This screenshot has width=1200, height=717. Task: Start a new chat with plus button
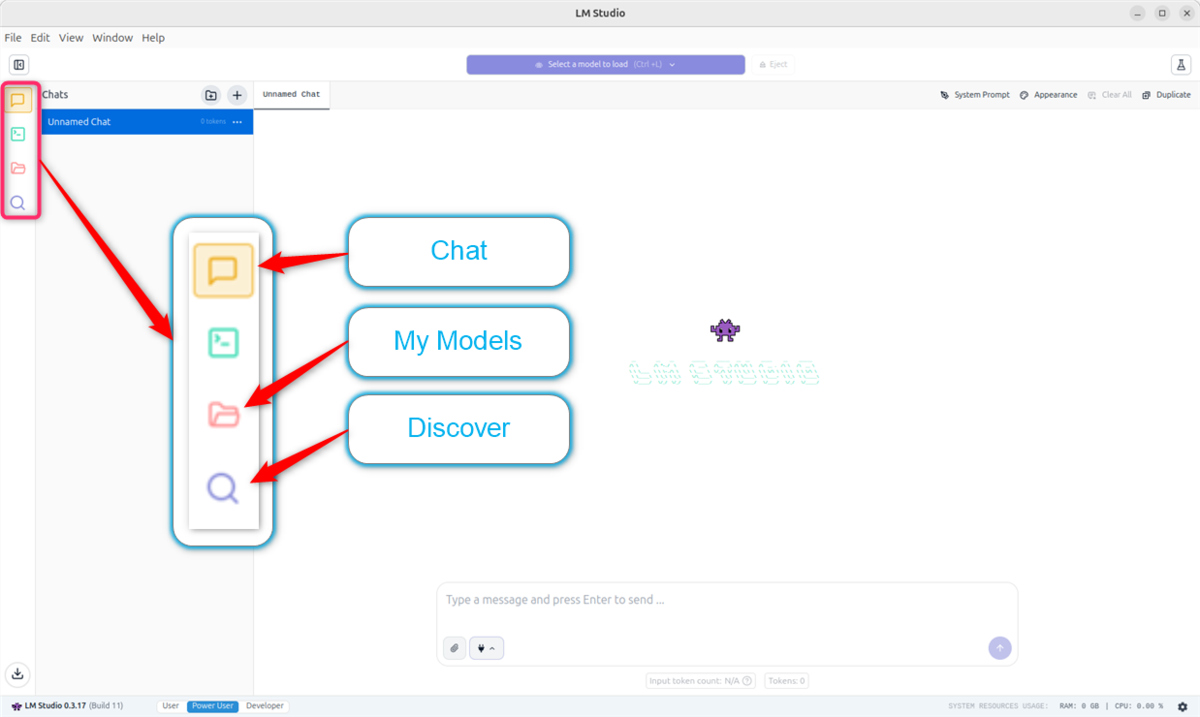[x=237, y=95]
